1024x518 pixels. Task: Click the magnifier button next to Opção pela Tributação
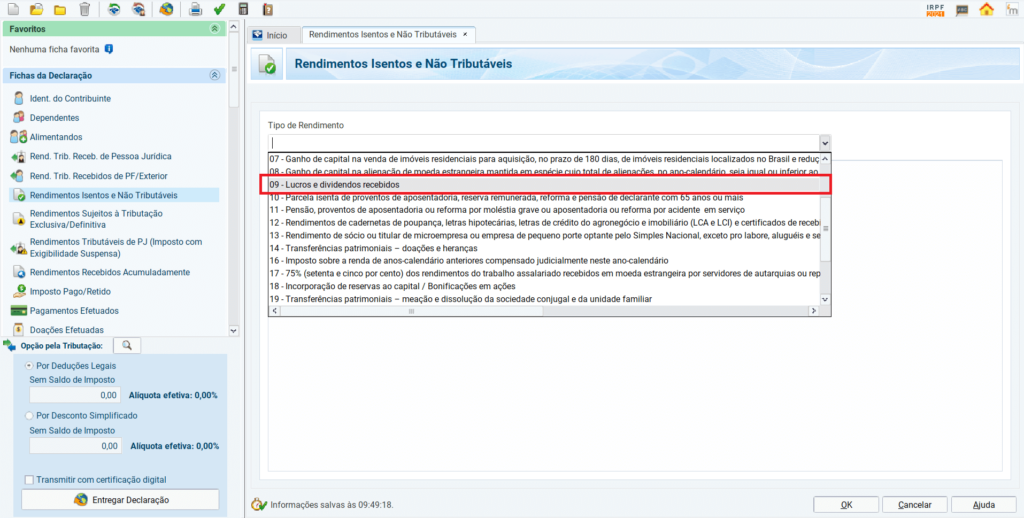[x=127, y=346]
